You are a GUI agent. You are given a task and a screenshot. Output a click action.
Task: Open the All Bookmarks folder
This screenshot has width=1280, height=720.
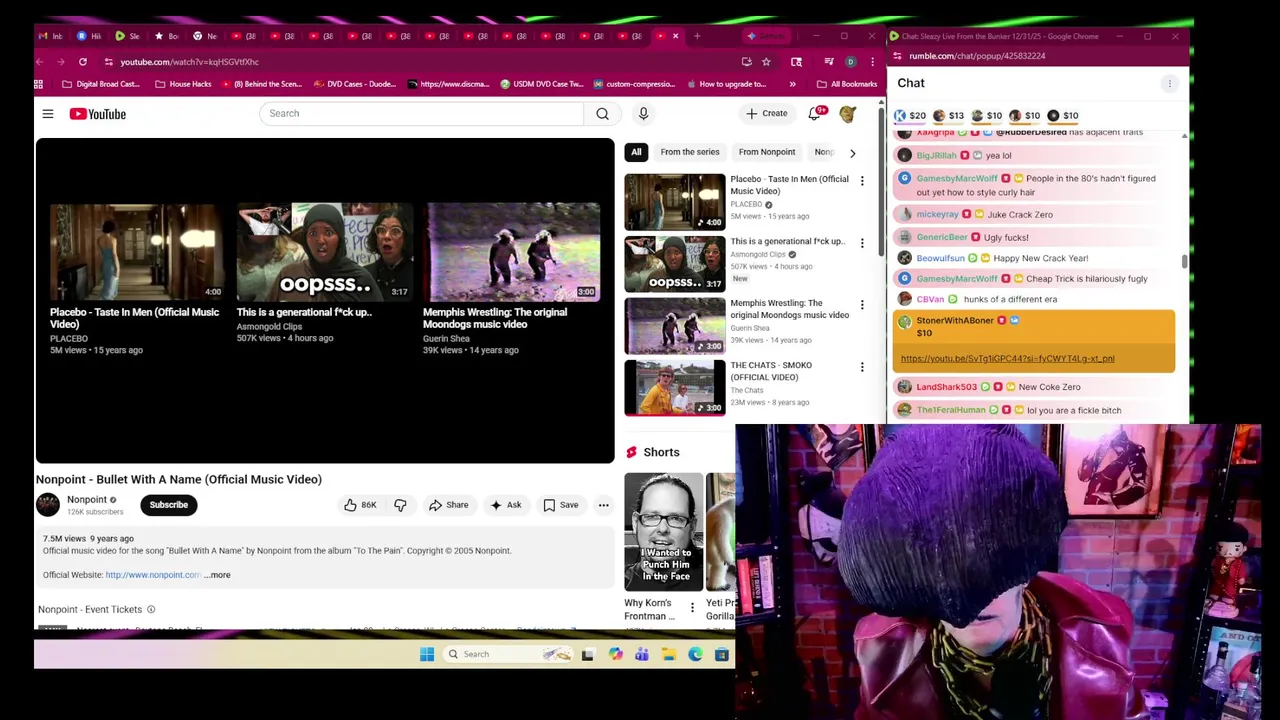pyautogui.click(x=847, y=84)
